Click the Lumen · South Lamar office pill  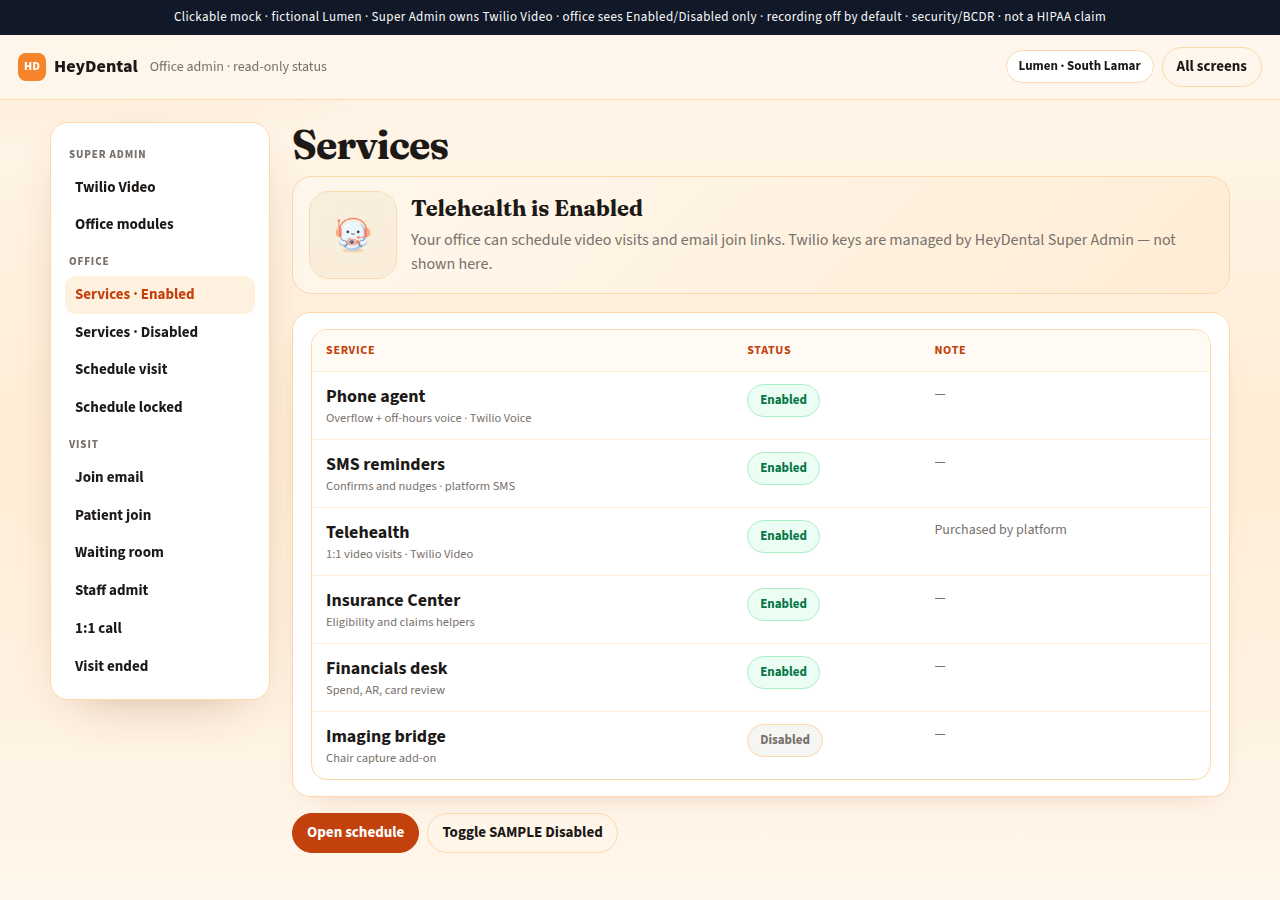point(1080,66)
